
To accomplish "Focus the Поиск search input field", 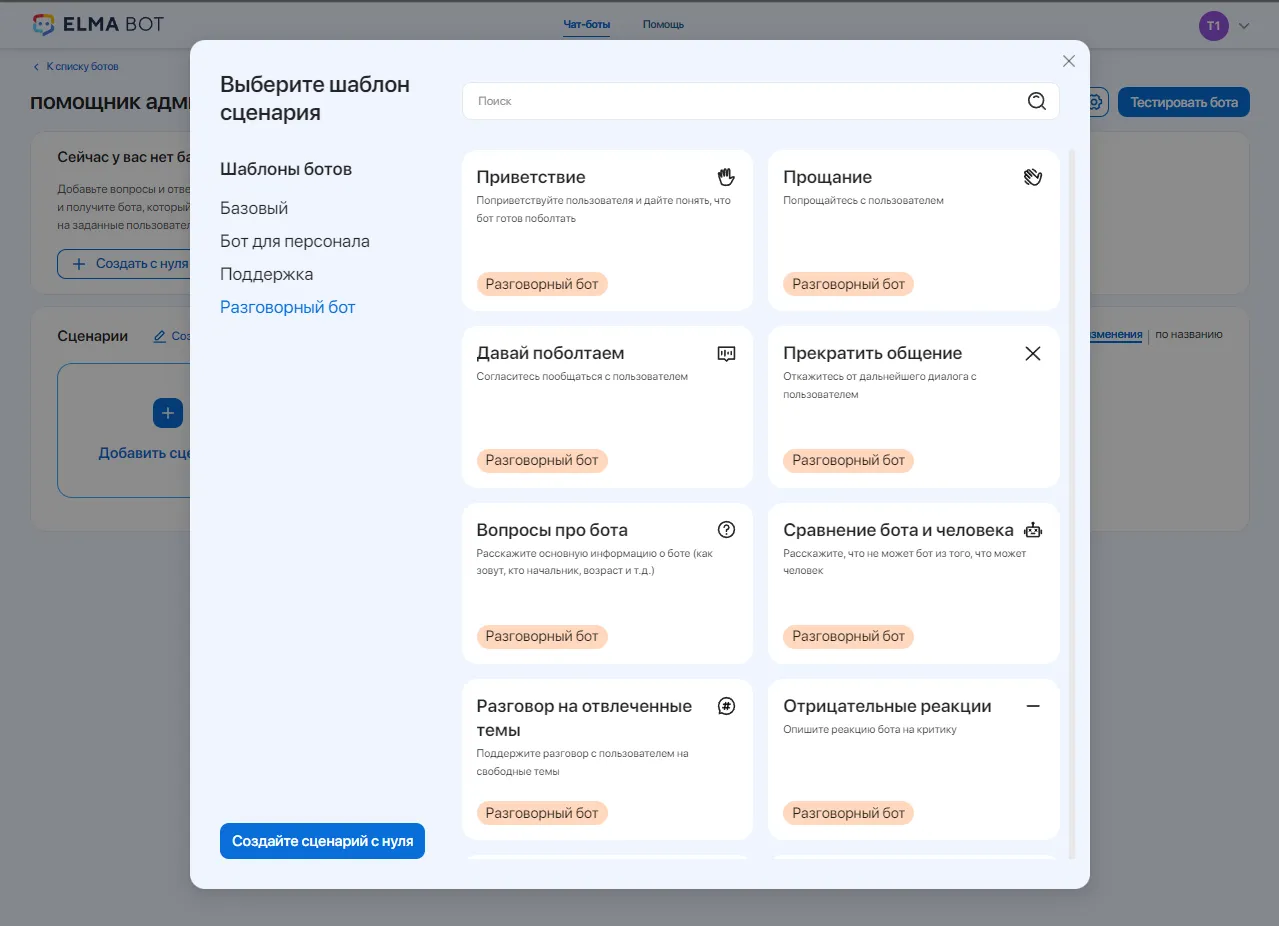I will [x=740, y=101].
